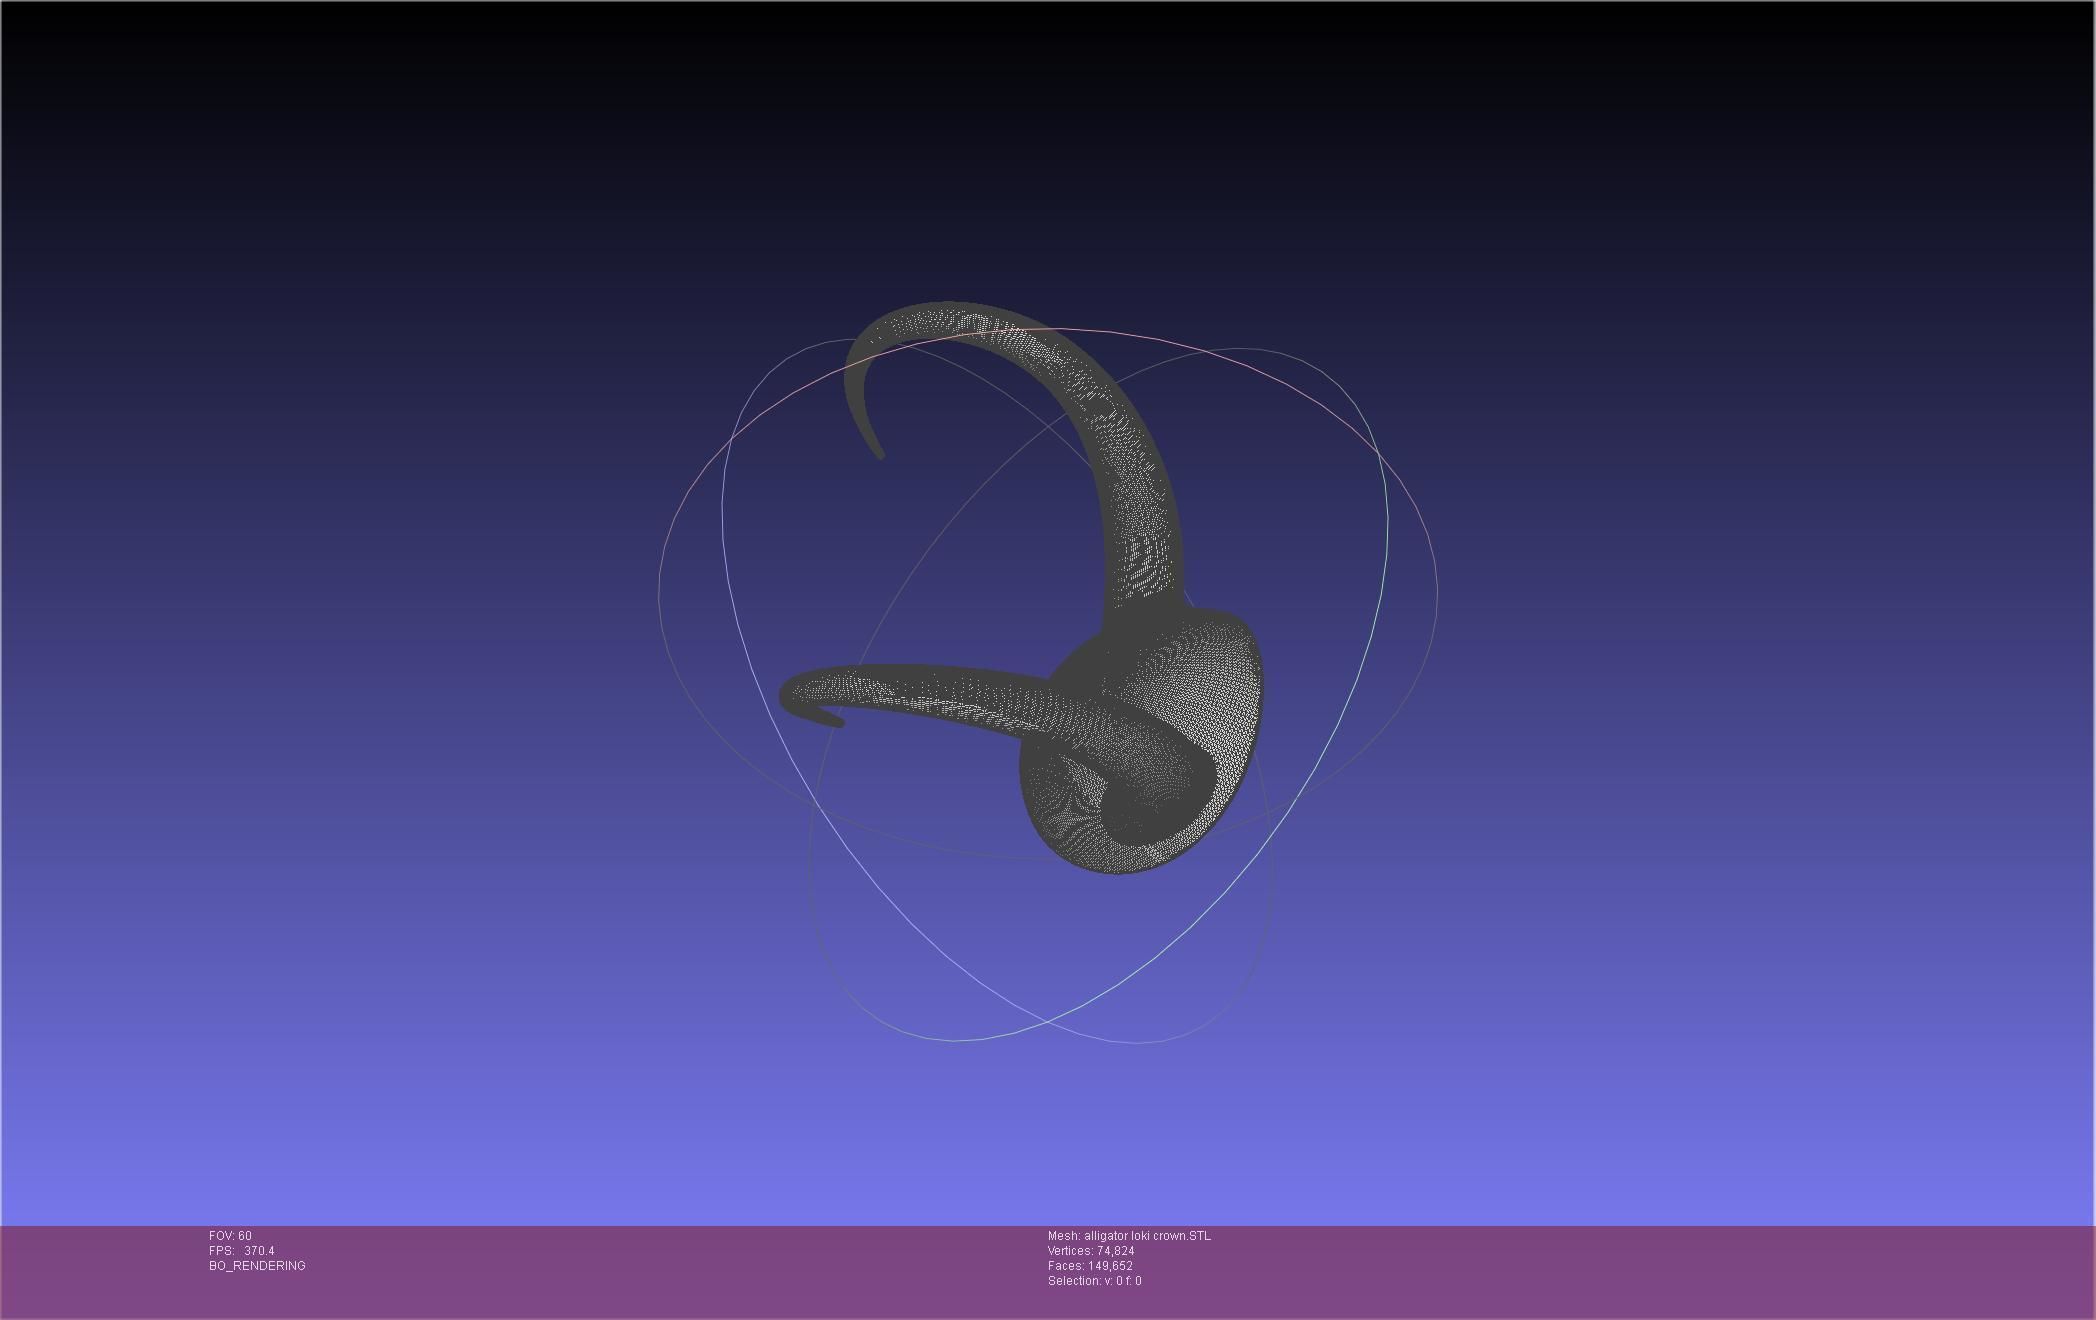
Task: Click the 'Selection: v: 0 f: 0' text
Action: click(1094, 1281)
